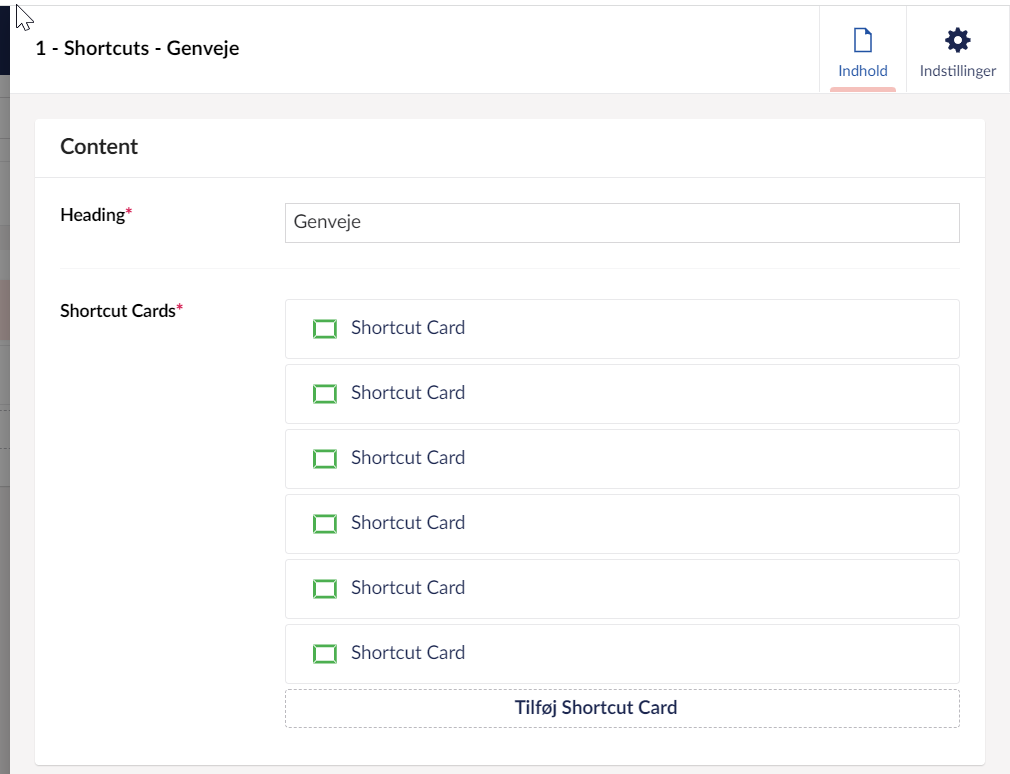The width and height of the screenshot is (1010, 774).
Task: Click the gear icon above Indstillinger
Action: pos(958,41)
